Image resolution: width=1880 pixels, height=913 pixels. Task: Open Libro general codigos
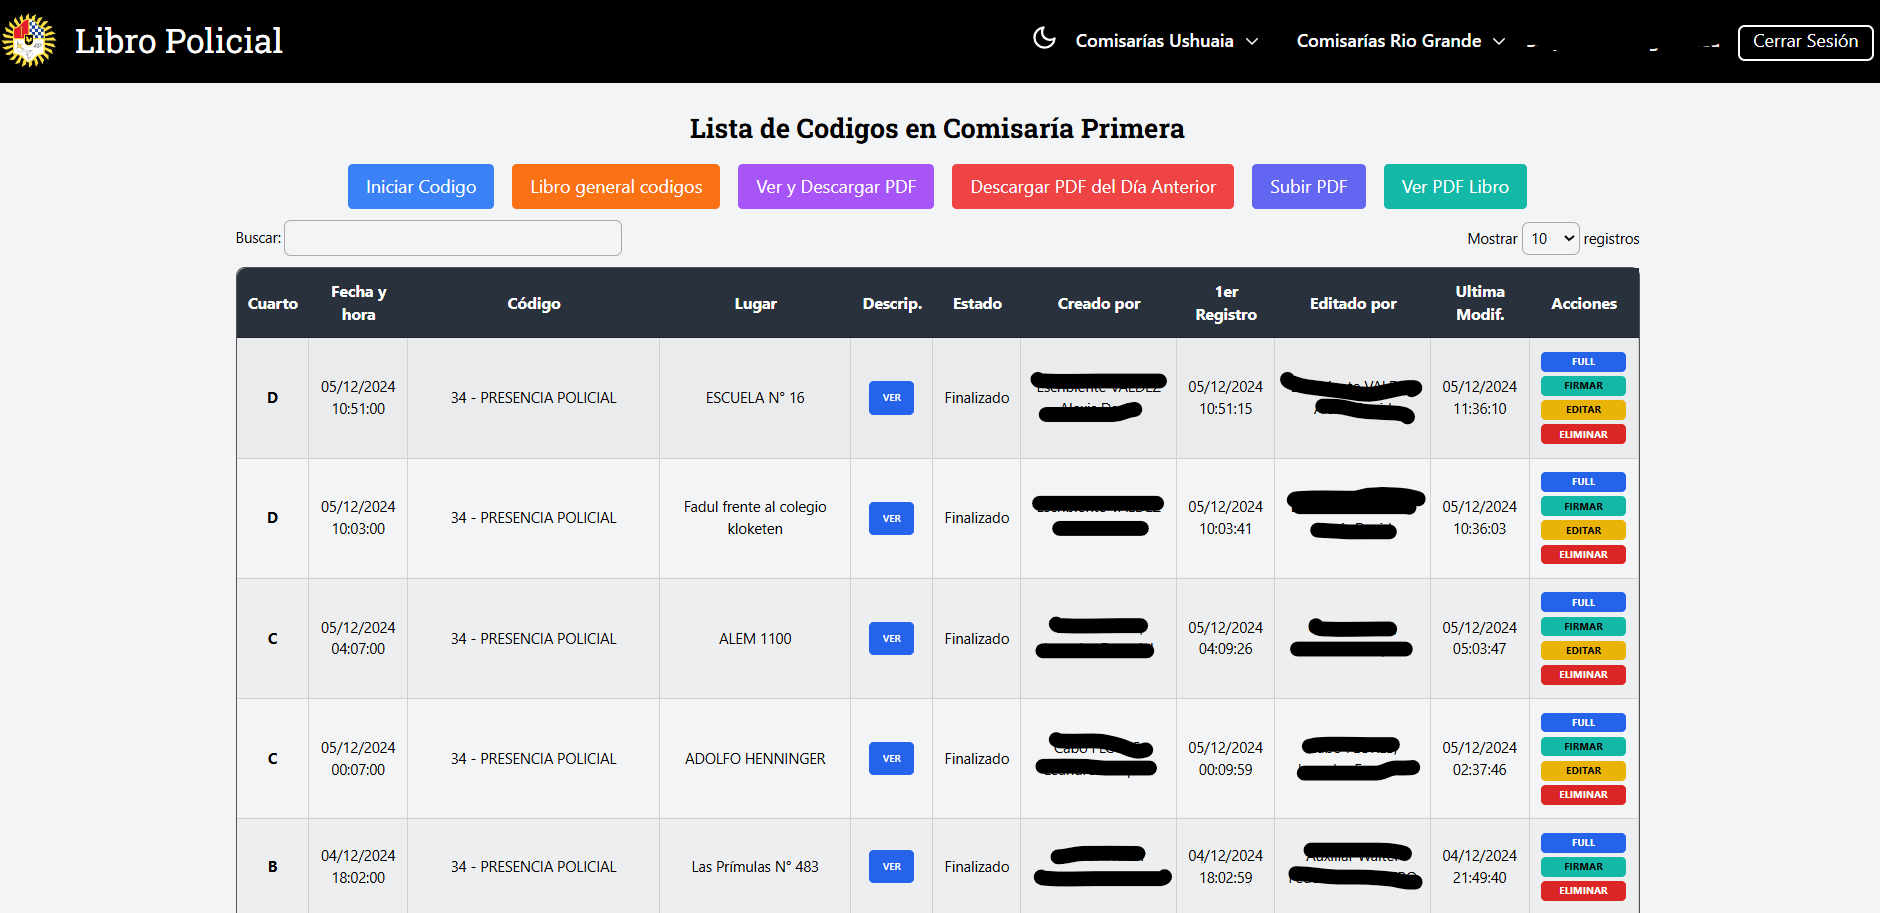click(615, 187)
